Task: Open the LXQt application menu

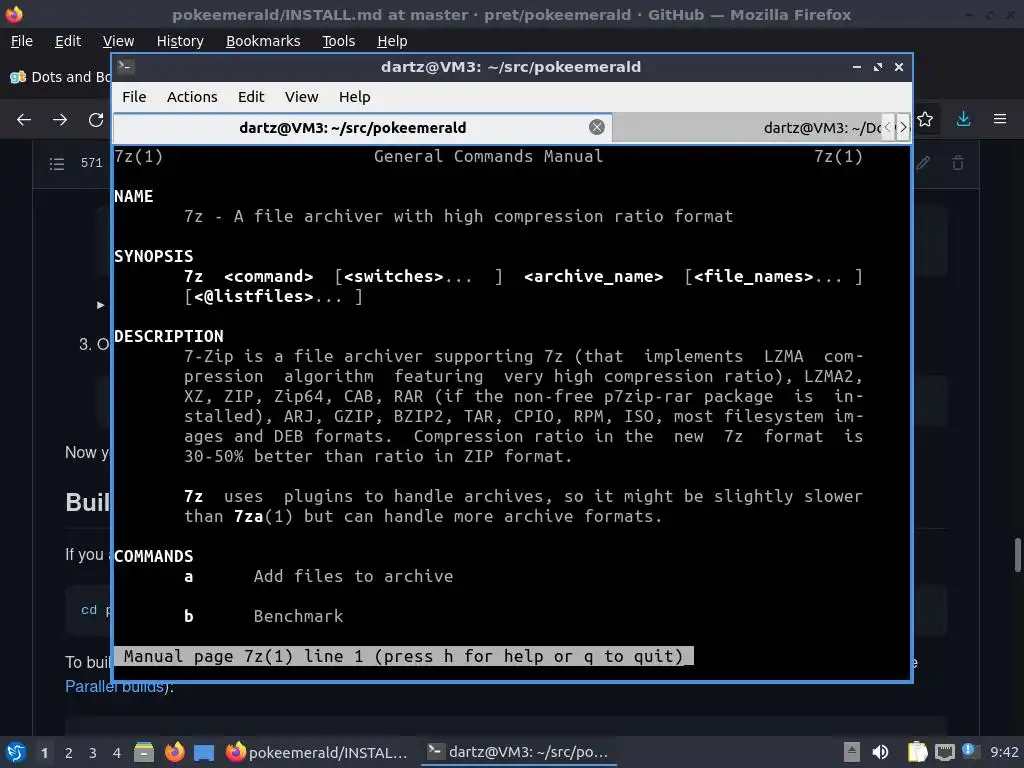Action: tap(16, 752)
